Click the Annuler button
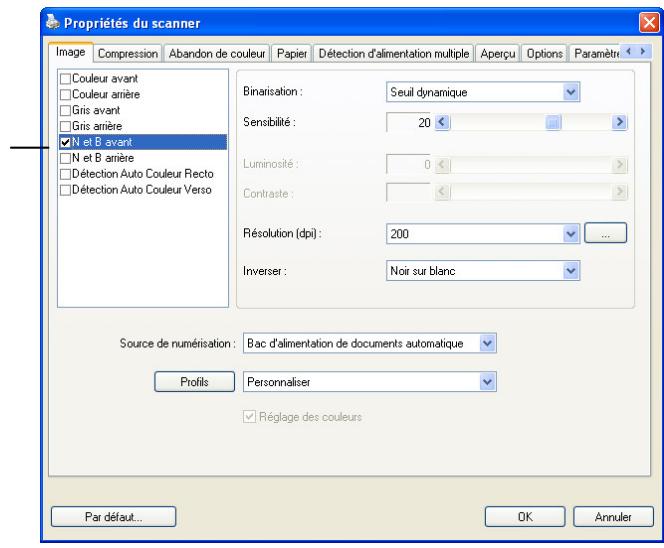664x548 pixels. point(613,517)
